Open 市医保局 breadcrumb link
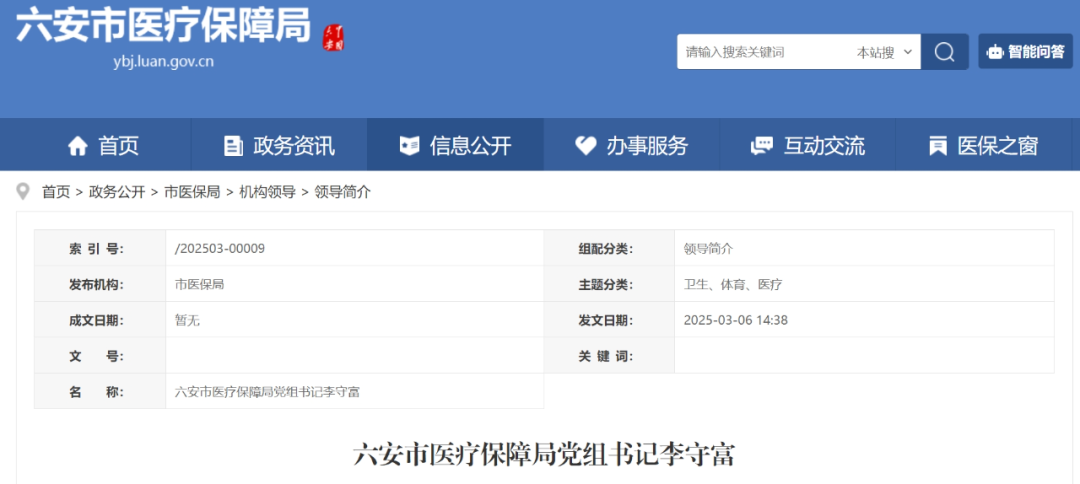Viewport: 1080px width, 484px height. [x=192, y=192]
